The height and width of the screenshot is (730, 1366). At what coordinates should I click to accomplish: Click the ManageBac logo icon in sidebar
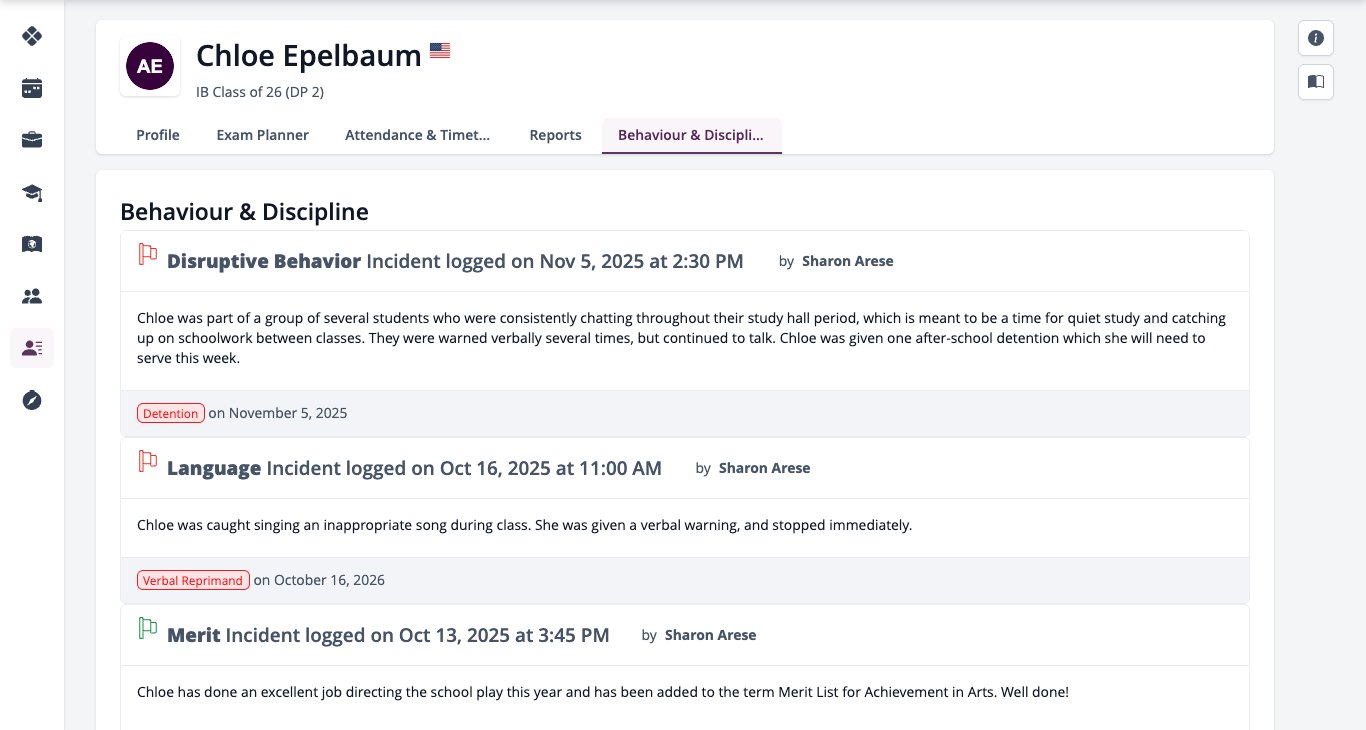click(32, 36)
